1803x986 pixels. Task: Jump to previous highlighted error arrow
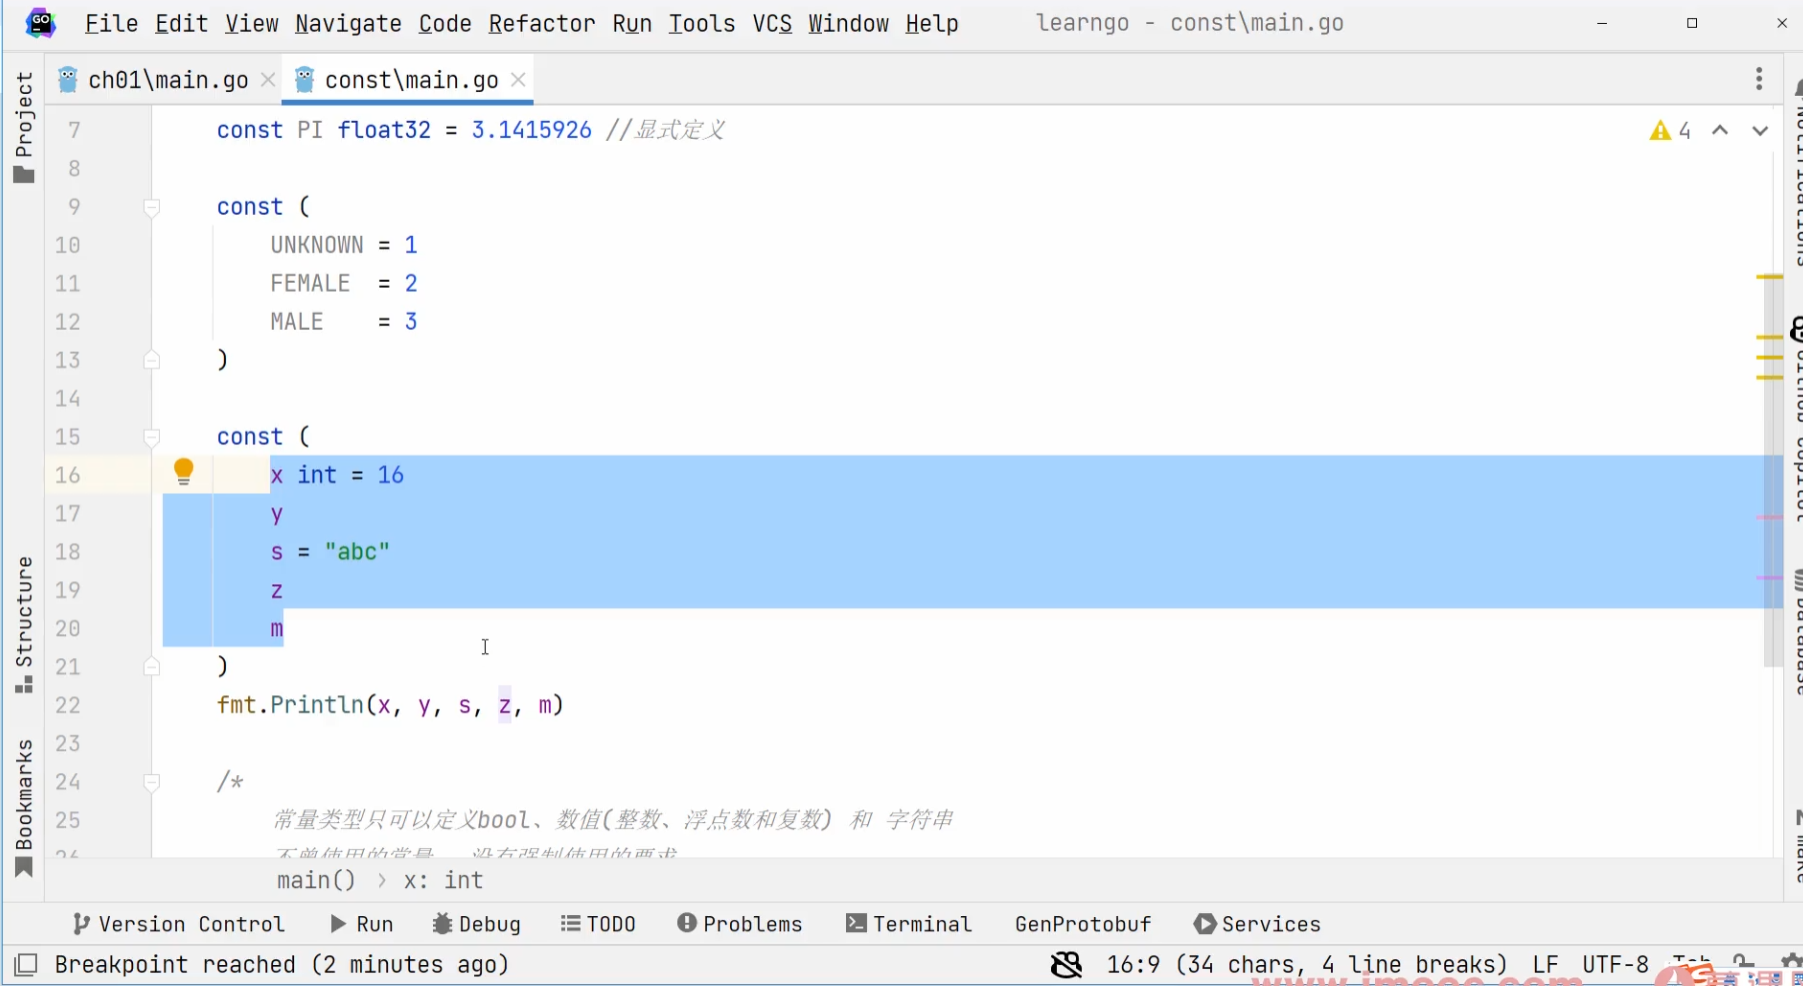(x=1720, y=131)
